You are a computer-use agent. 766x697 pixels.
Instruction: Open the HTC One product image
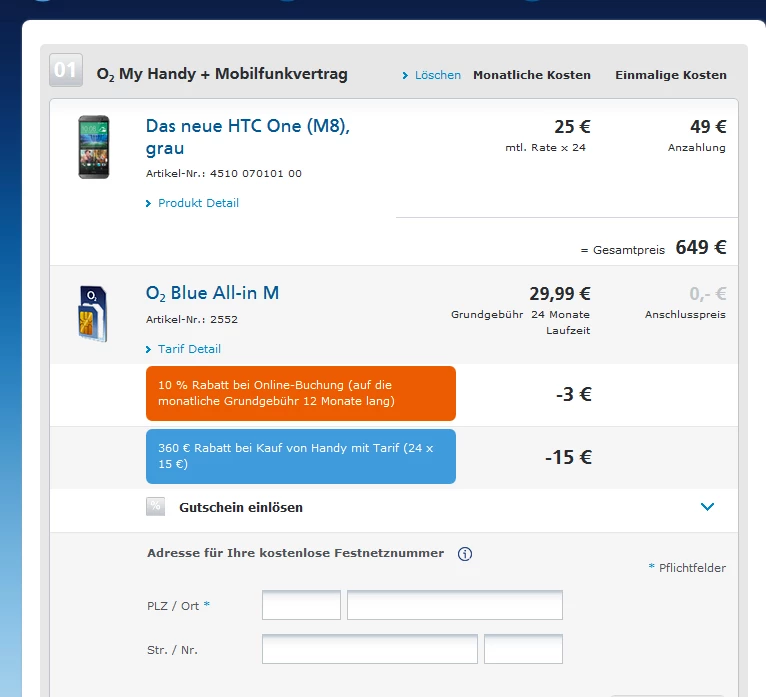(x=94, y=147)
